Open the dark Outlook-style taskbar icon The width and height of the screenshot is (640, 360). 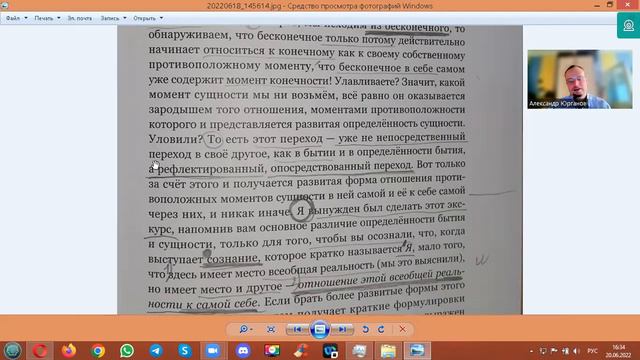(330, 350)
